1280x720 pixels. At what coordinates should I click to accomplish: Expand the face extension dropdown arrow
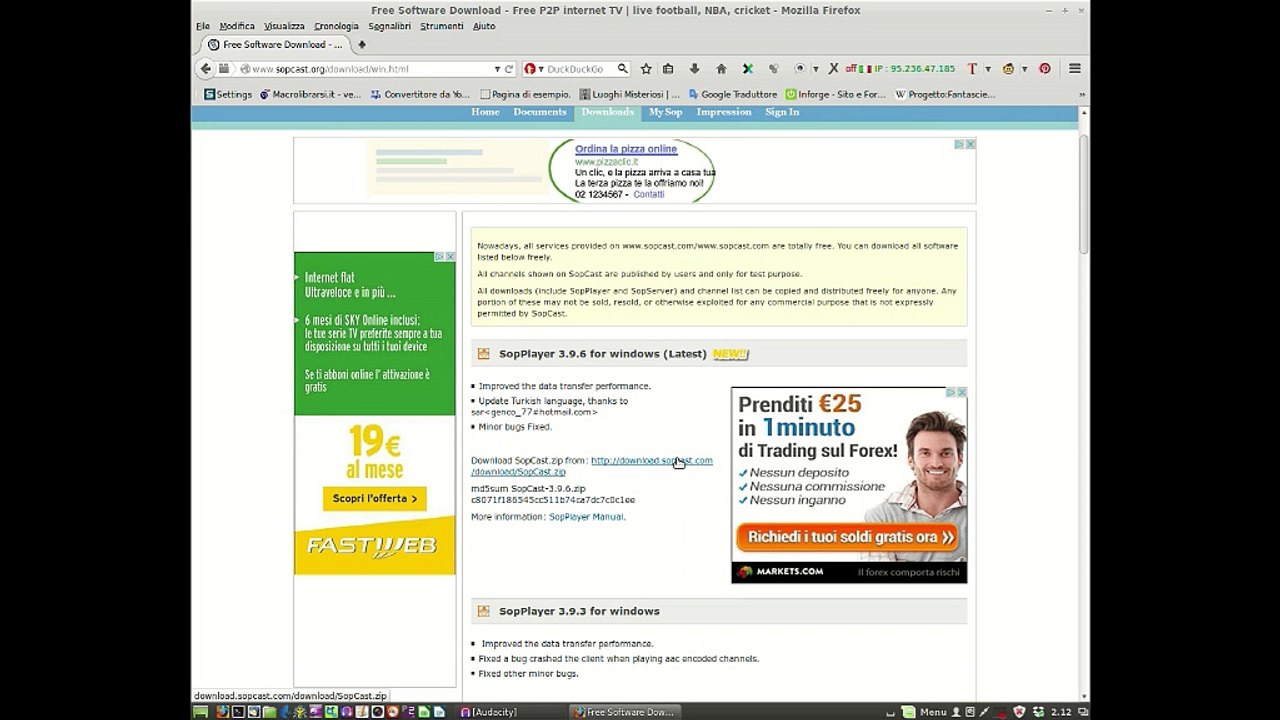point(1024,69)
